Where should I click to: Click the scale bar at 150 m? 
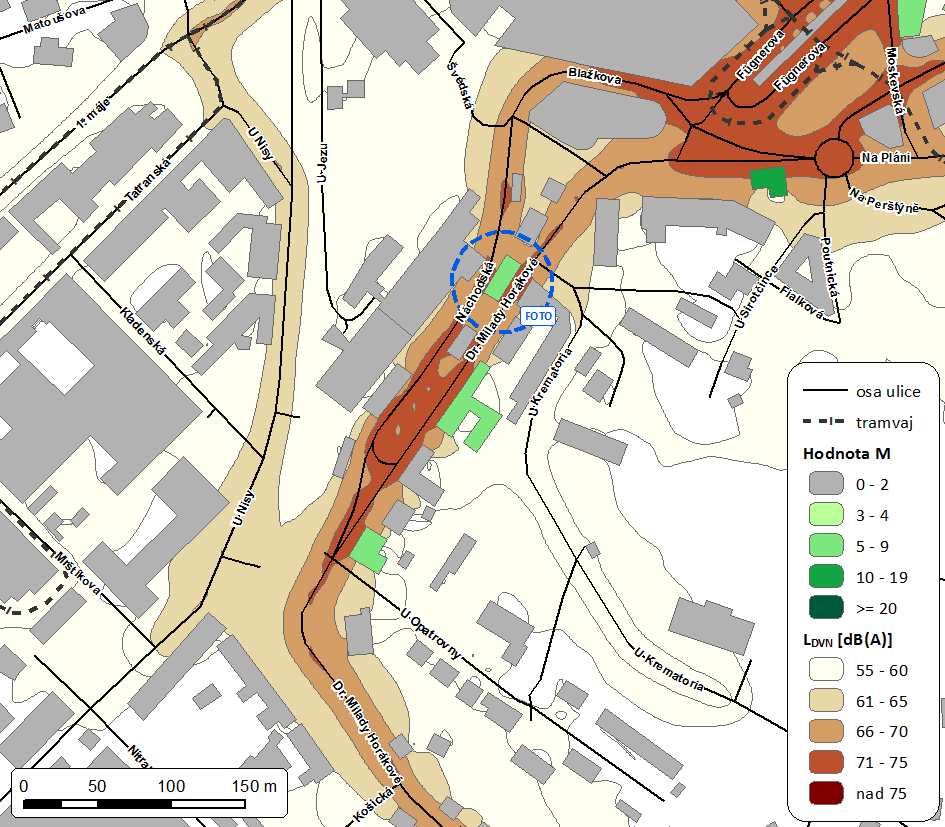pos(254,786)
